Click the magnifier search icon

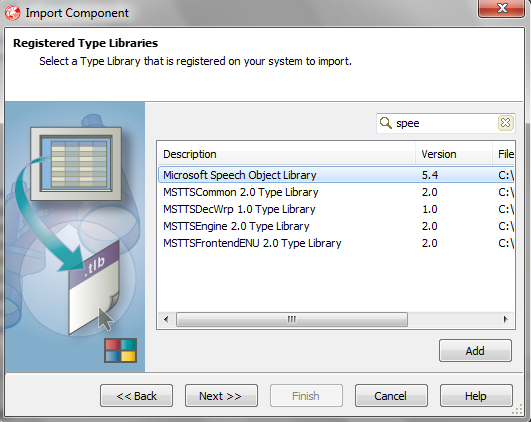point(385,123)
